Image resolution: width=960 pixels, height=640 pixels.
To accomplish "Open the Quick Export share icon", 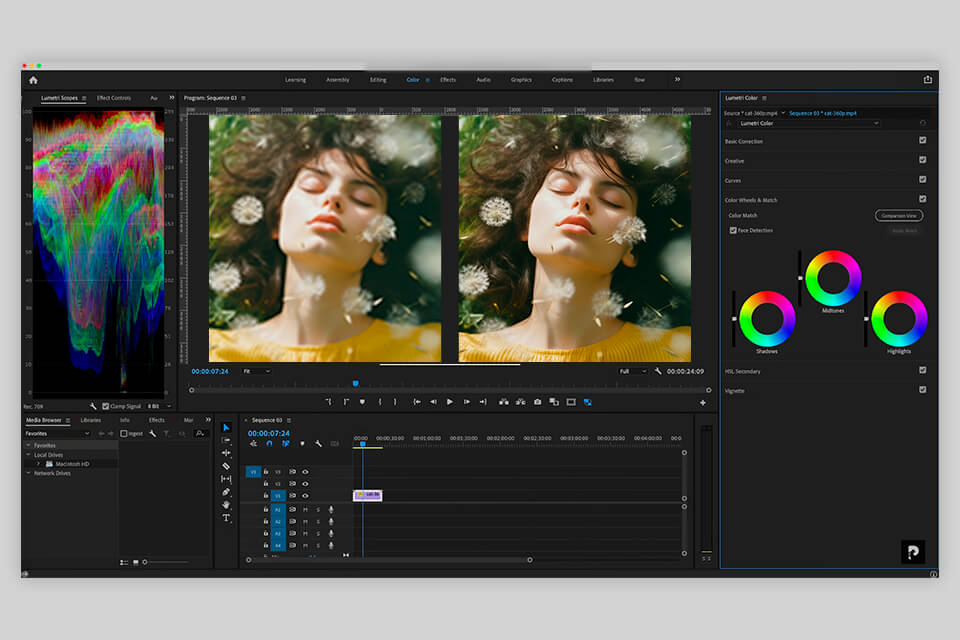I will pos(927,80).
